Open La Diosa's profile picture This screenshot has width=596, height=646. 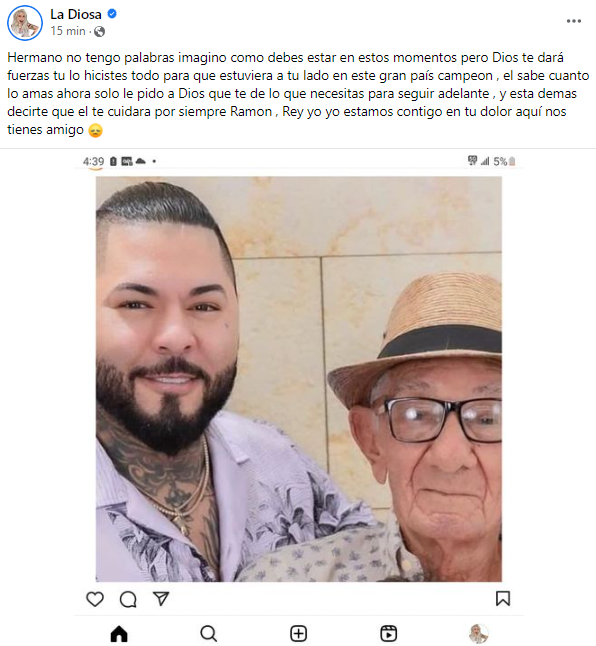25,23
